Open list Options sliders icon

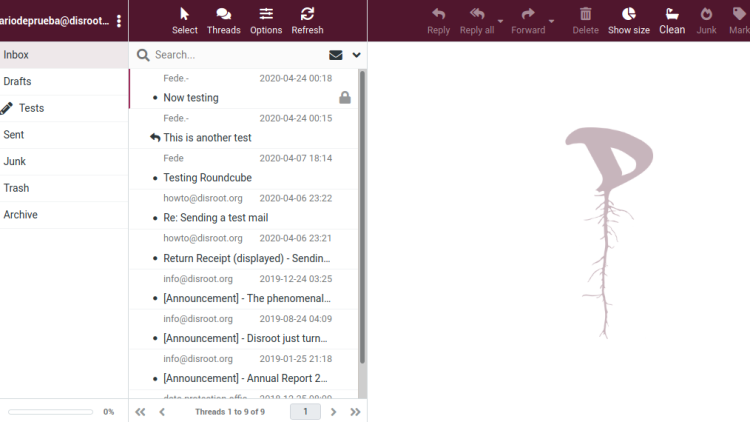(x=266, y=14)
